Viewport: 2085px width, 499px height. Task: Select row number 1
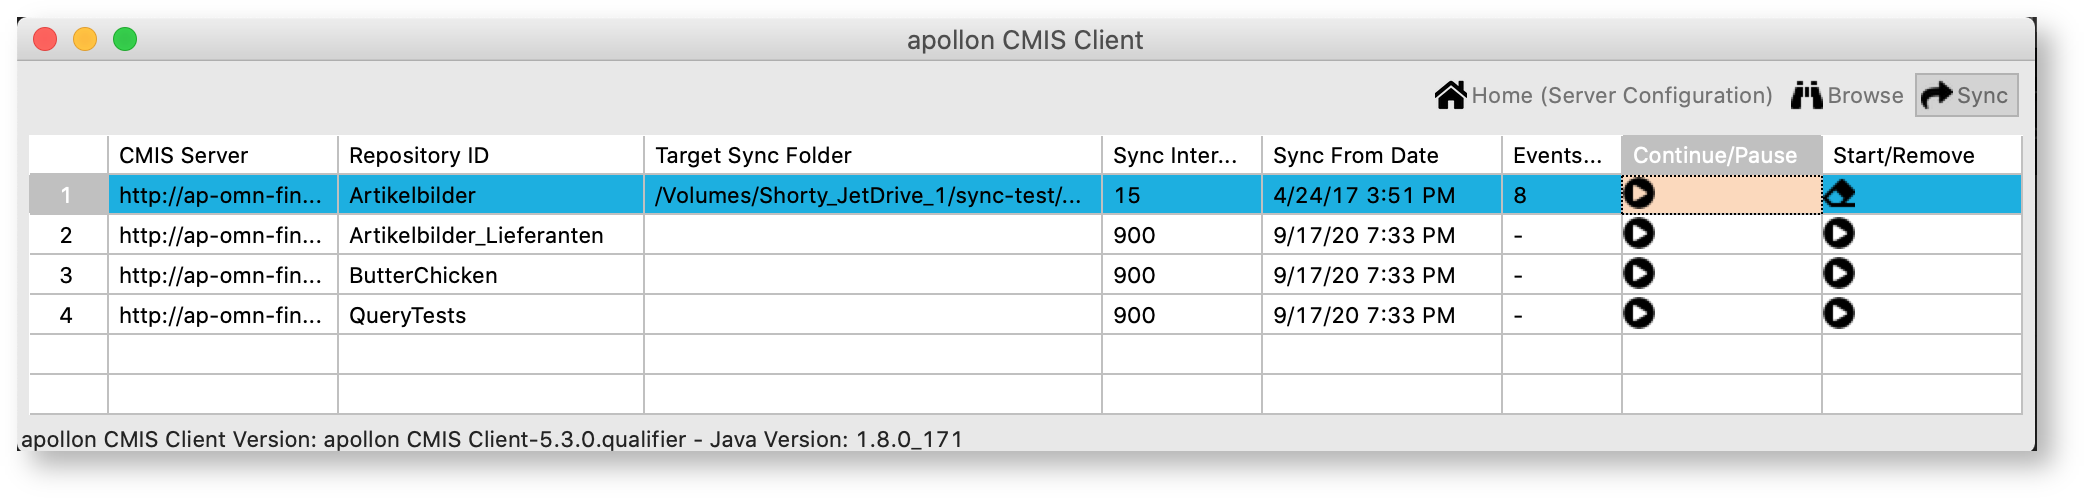68,195
